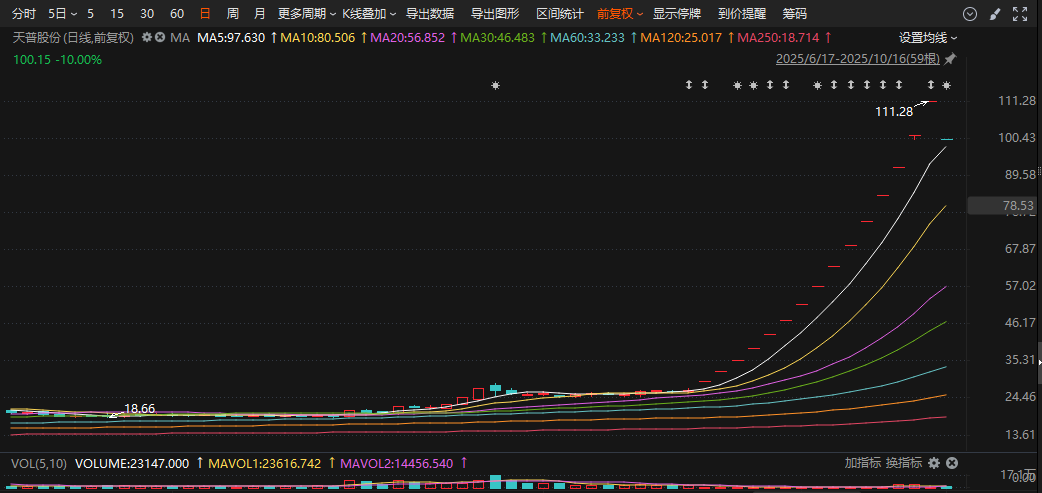Select the 周 weekly period tab

click(x=233, y=14)
